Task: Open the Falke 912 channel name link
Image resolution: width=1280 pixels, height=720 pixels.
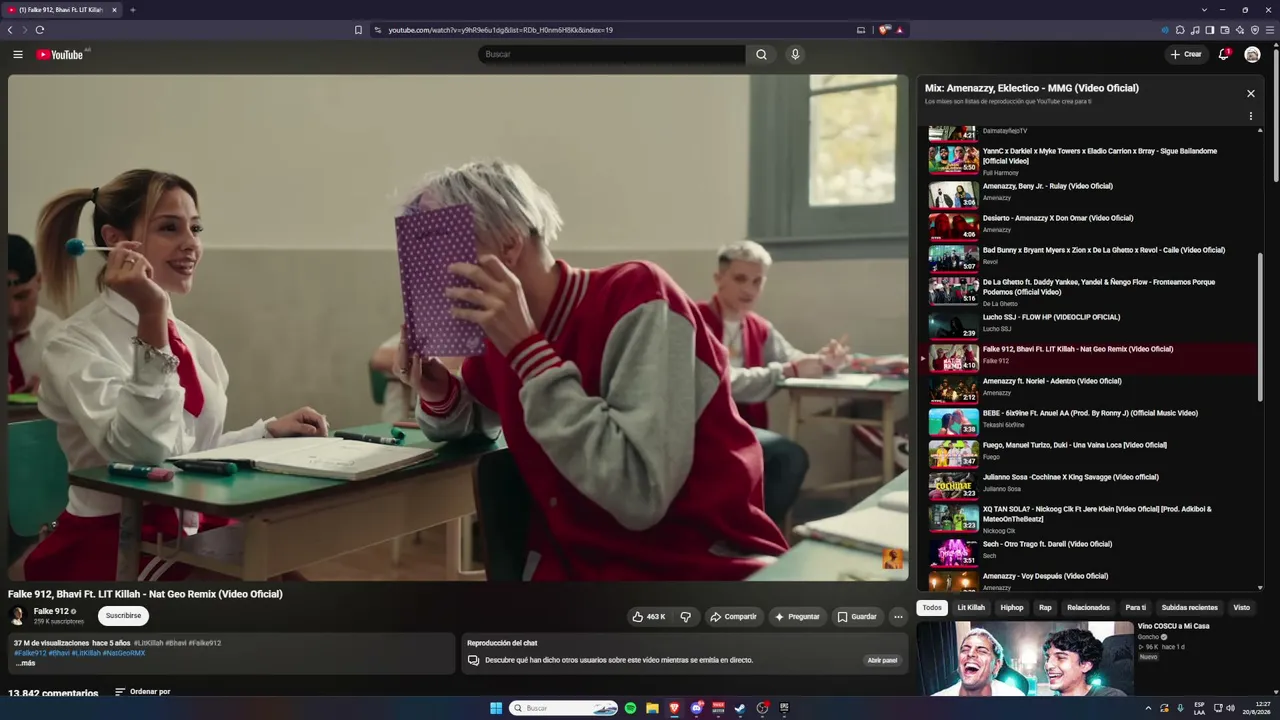Action: 51,611
